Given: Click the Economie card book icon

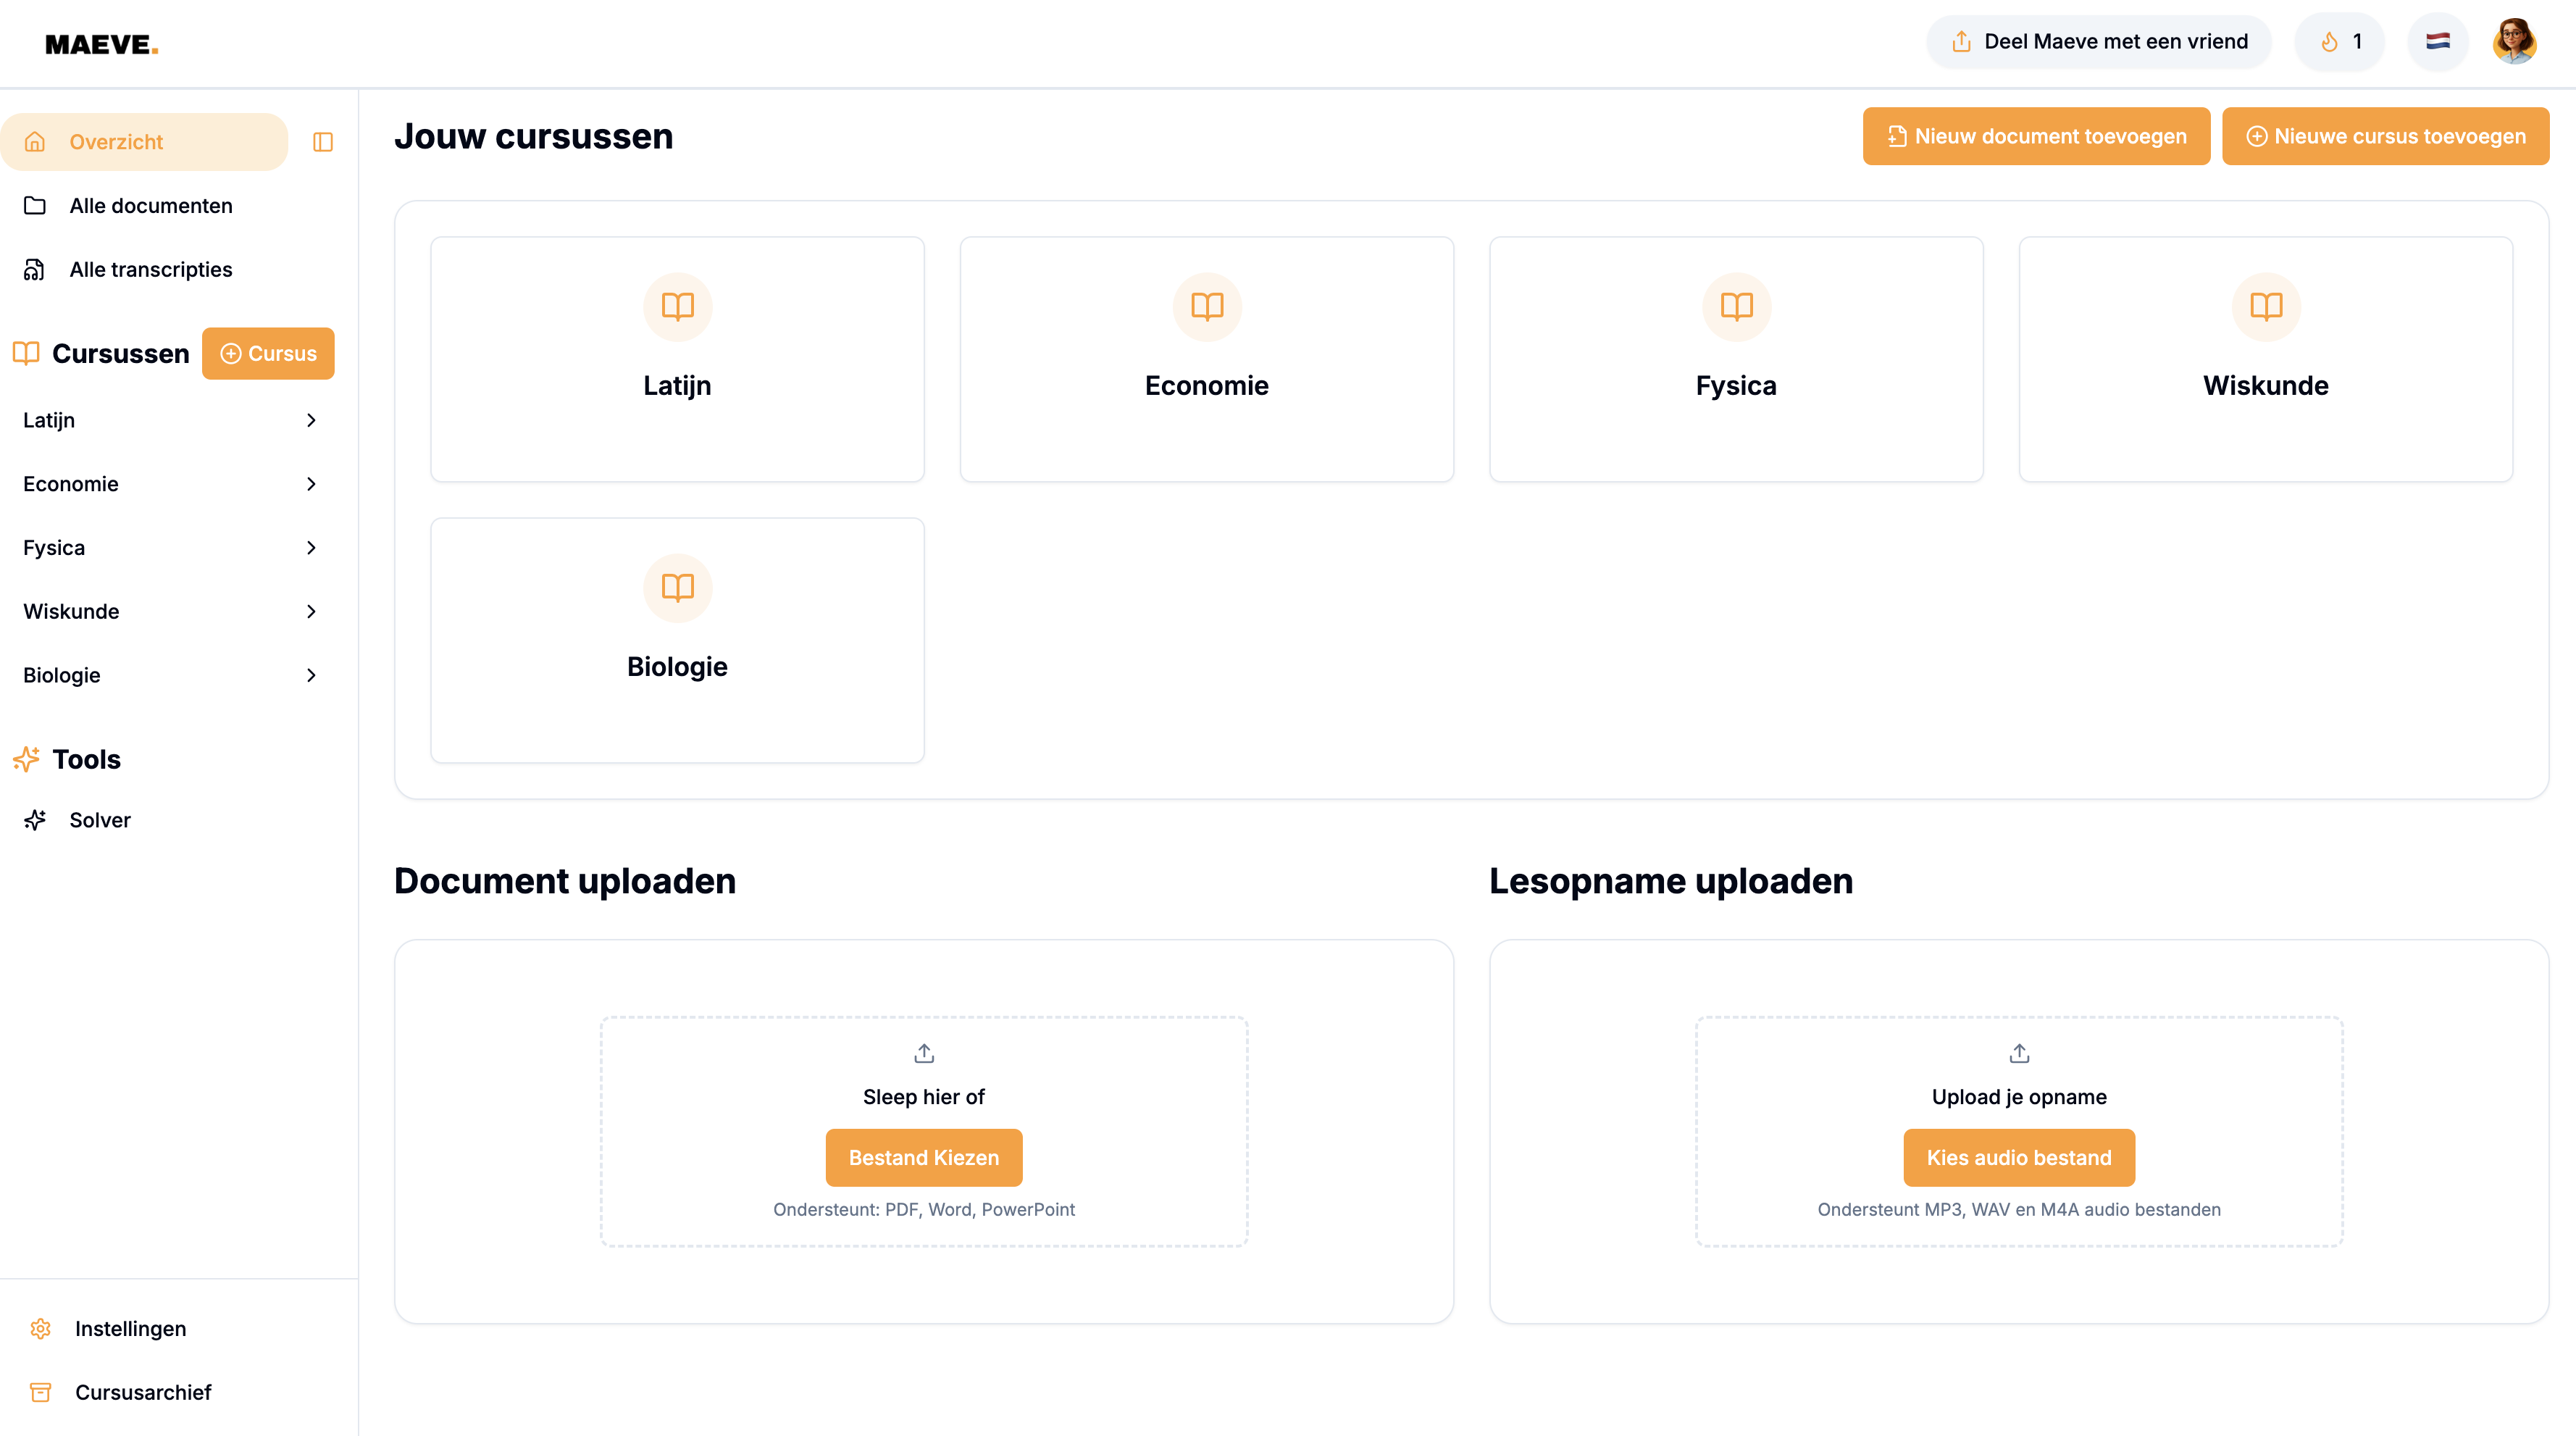Looking at the screenshot, I should coord(1207,306).
